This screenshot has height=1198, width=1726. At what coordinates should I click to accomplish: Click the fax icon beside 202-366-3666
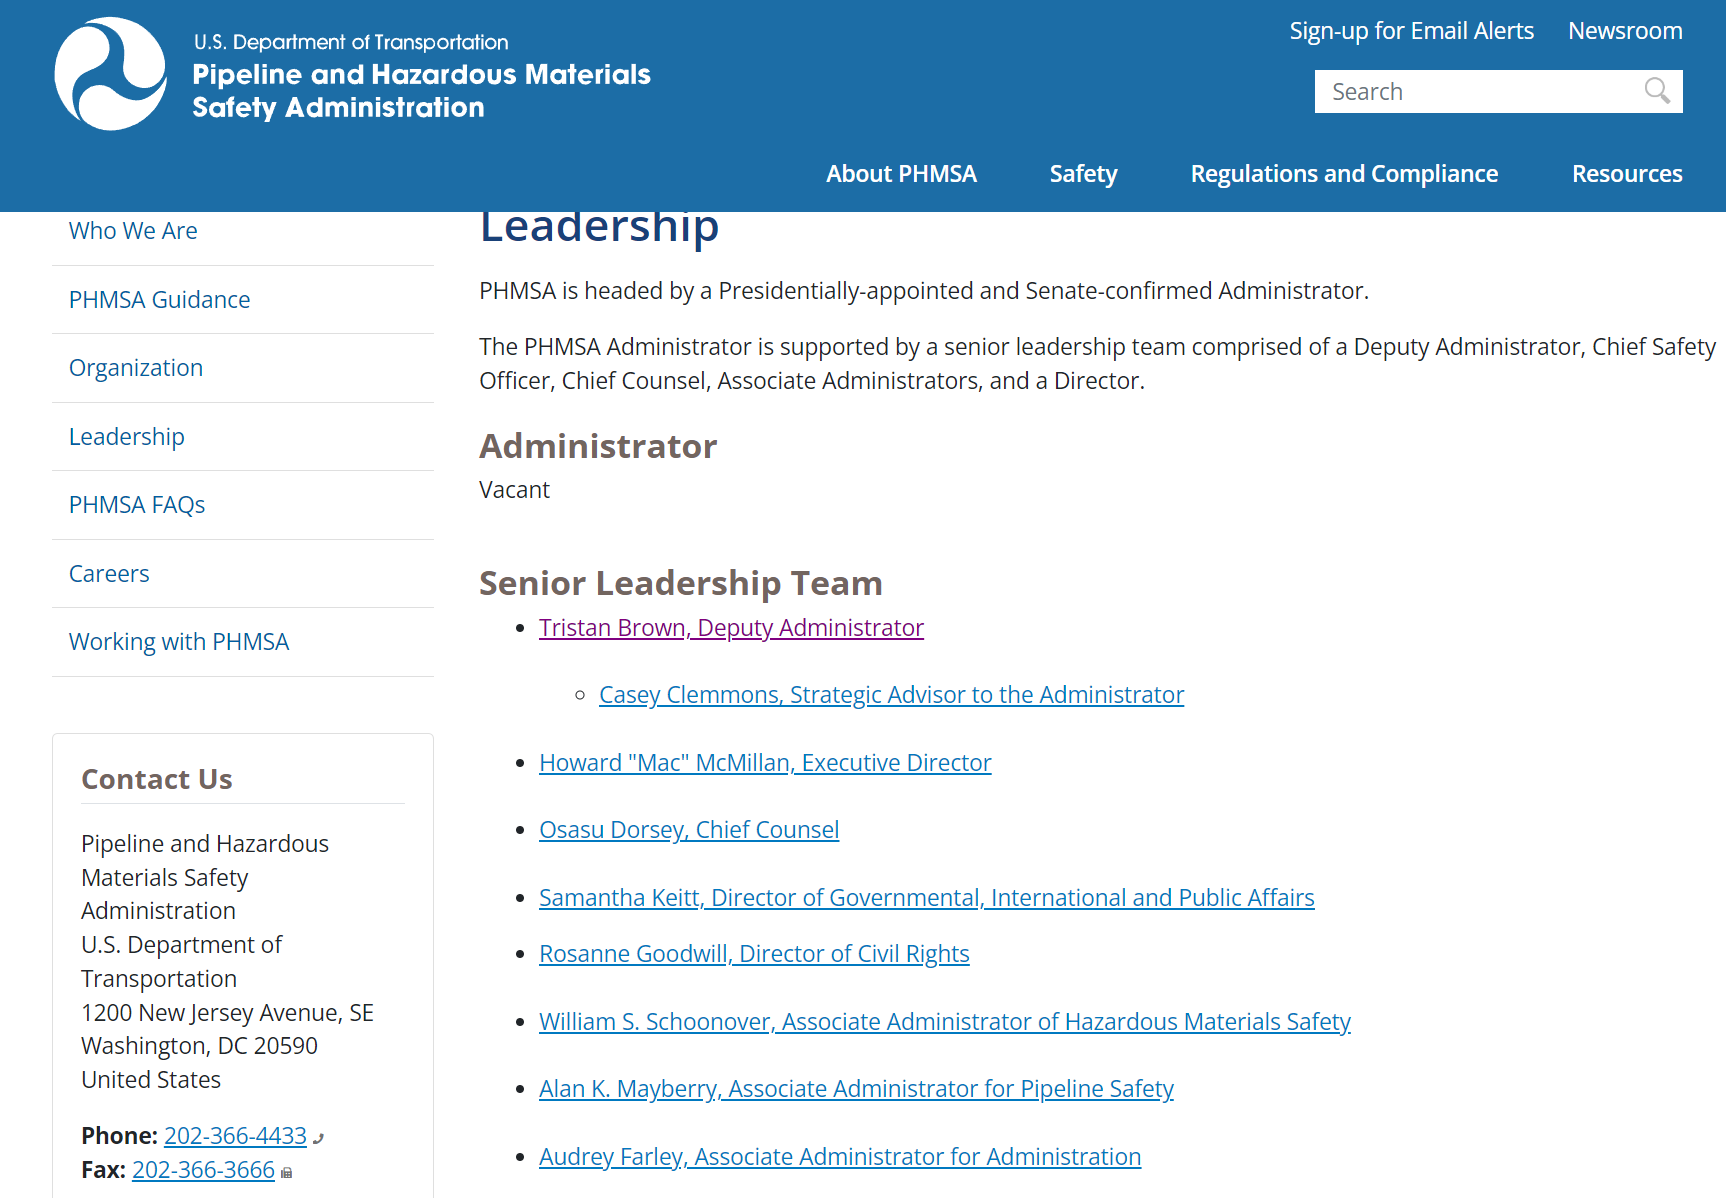pos(287,1172)
